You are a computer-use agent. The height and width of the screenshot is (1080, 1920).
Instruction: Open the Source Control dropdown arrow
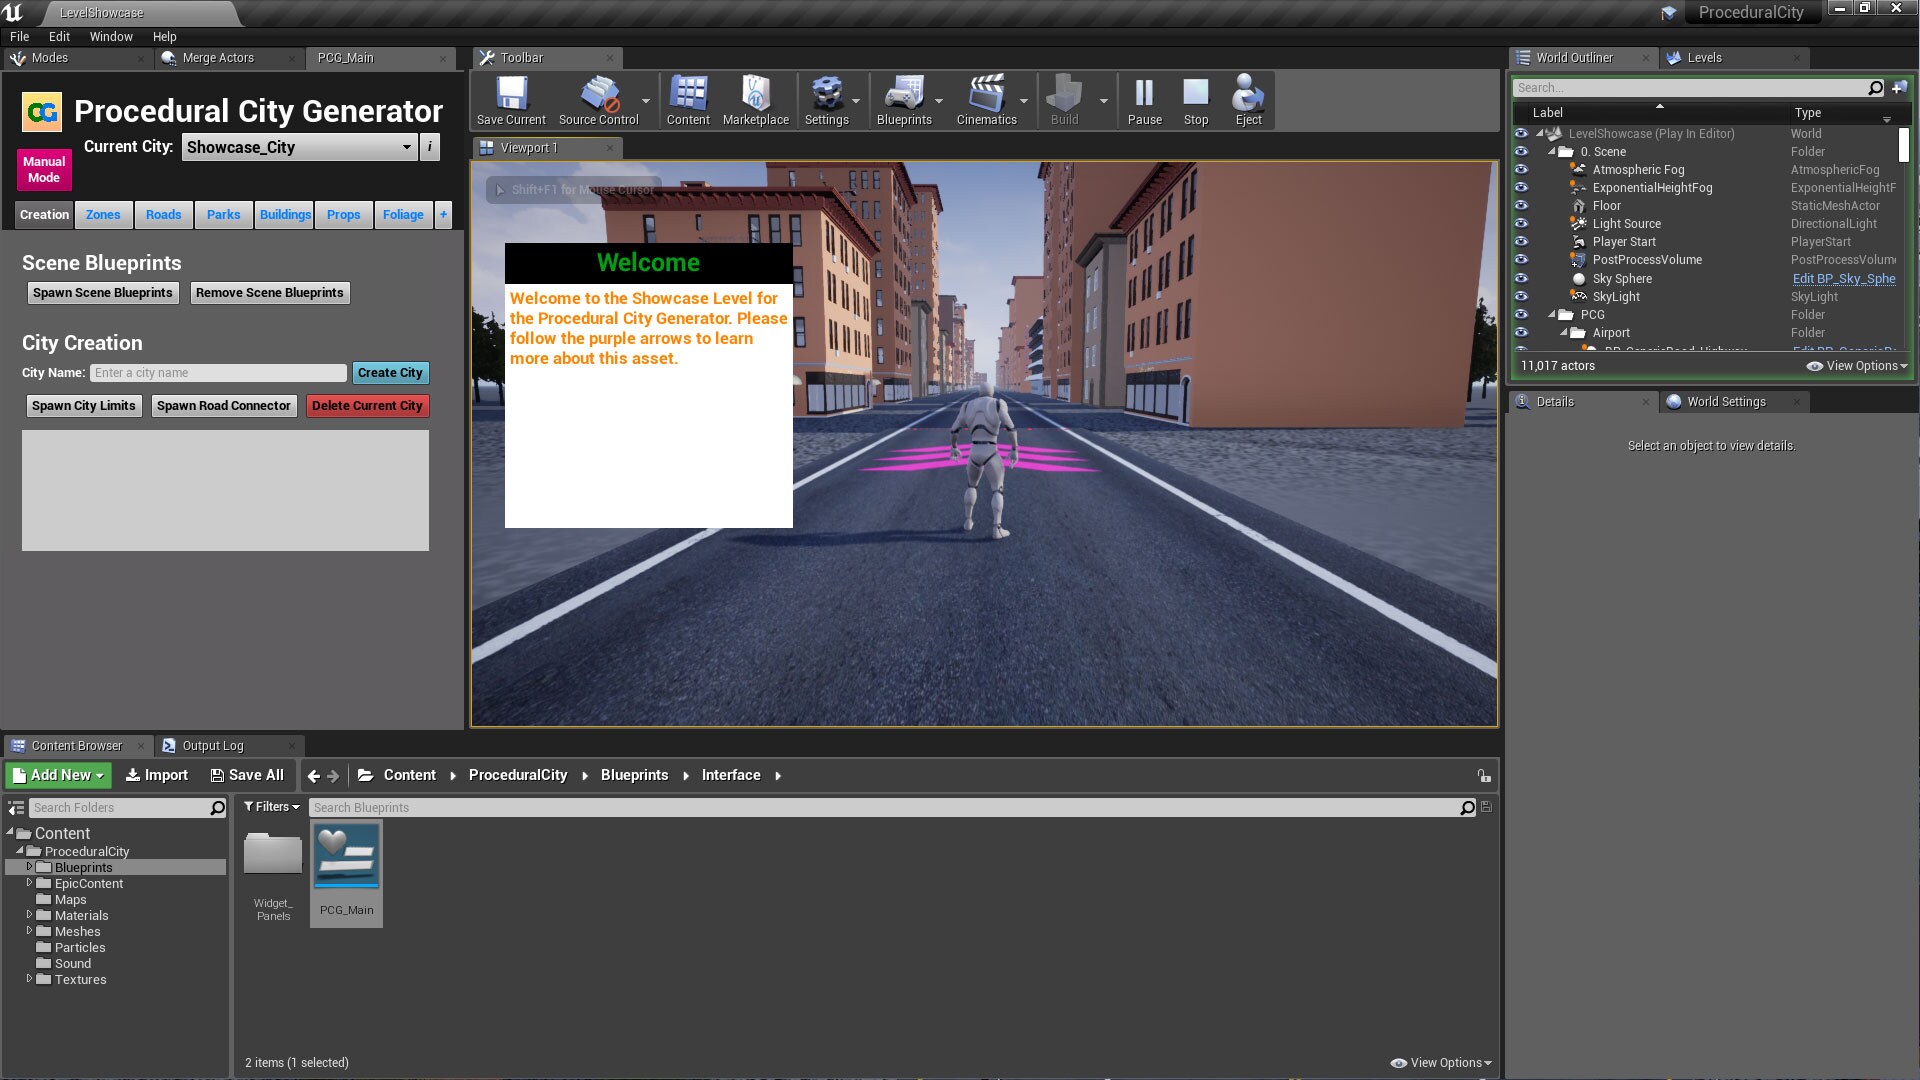tap(646, 101)
